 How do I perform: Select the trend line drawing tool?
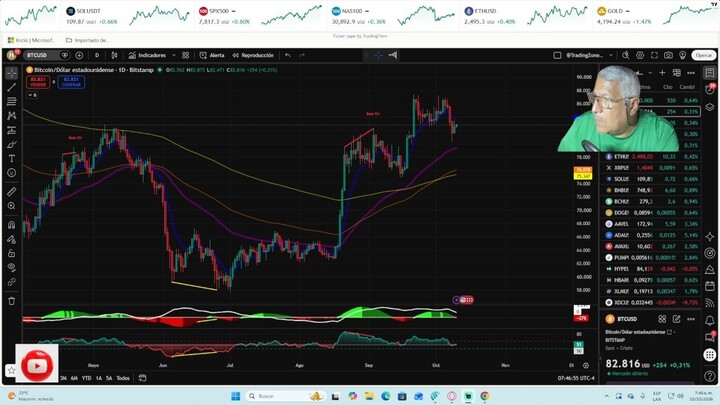[11, 87]
